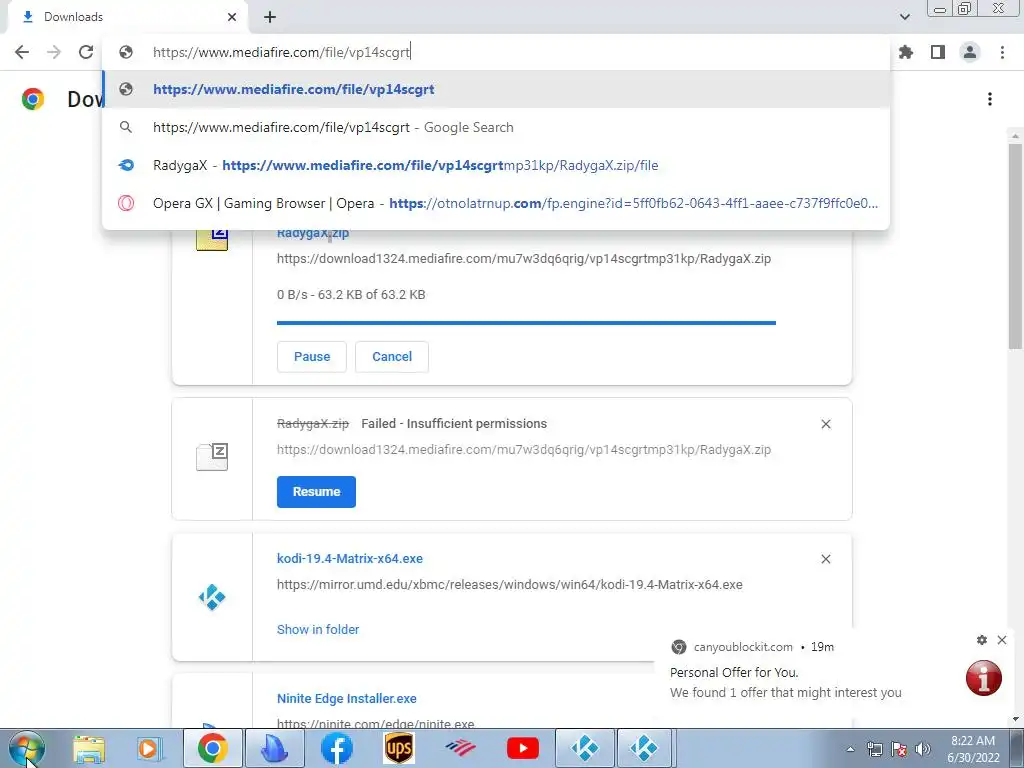Open a new tab with the plus button

(270, 17)
